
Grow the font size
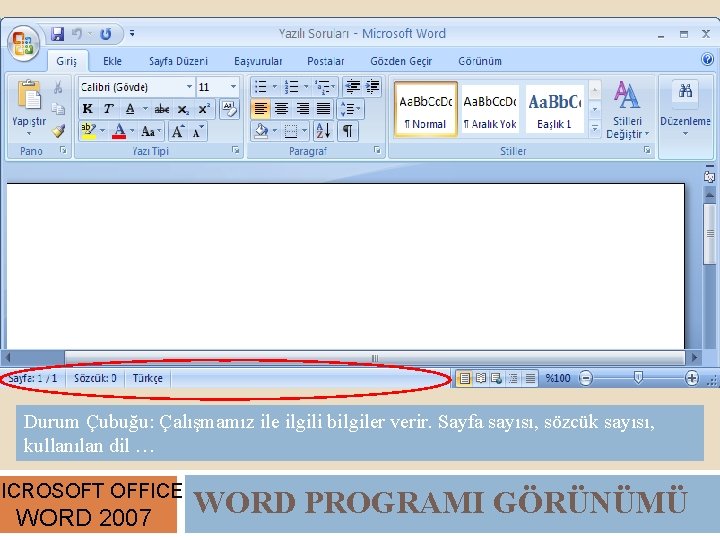tap(178, 131)
